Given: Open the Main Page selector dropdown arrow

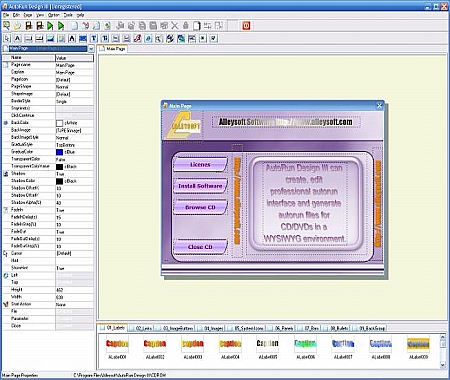Looking at the screenshot, I should pos(91,49).
